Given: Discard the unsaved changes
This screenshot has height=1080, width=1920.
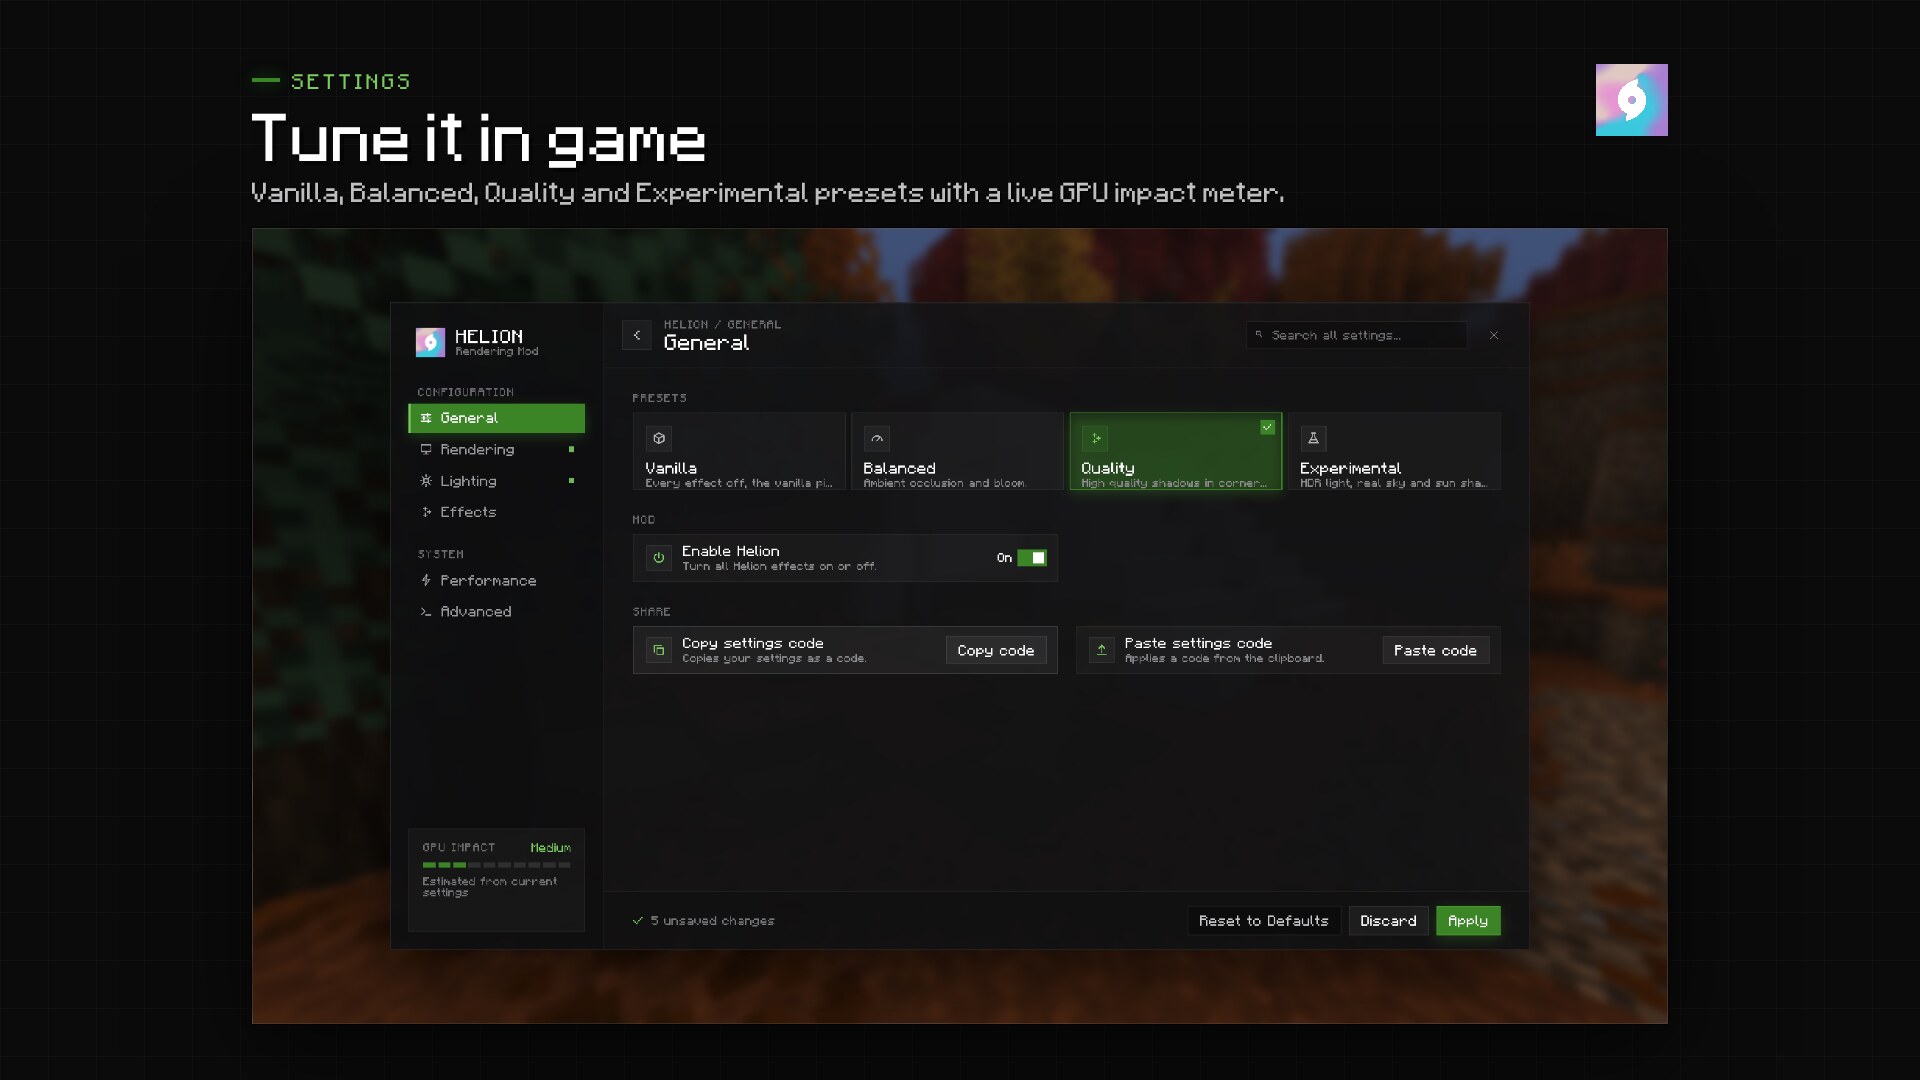Looking at the screenshot, I should pyautogui.click(x=1388, y=921).
